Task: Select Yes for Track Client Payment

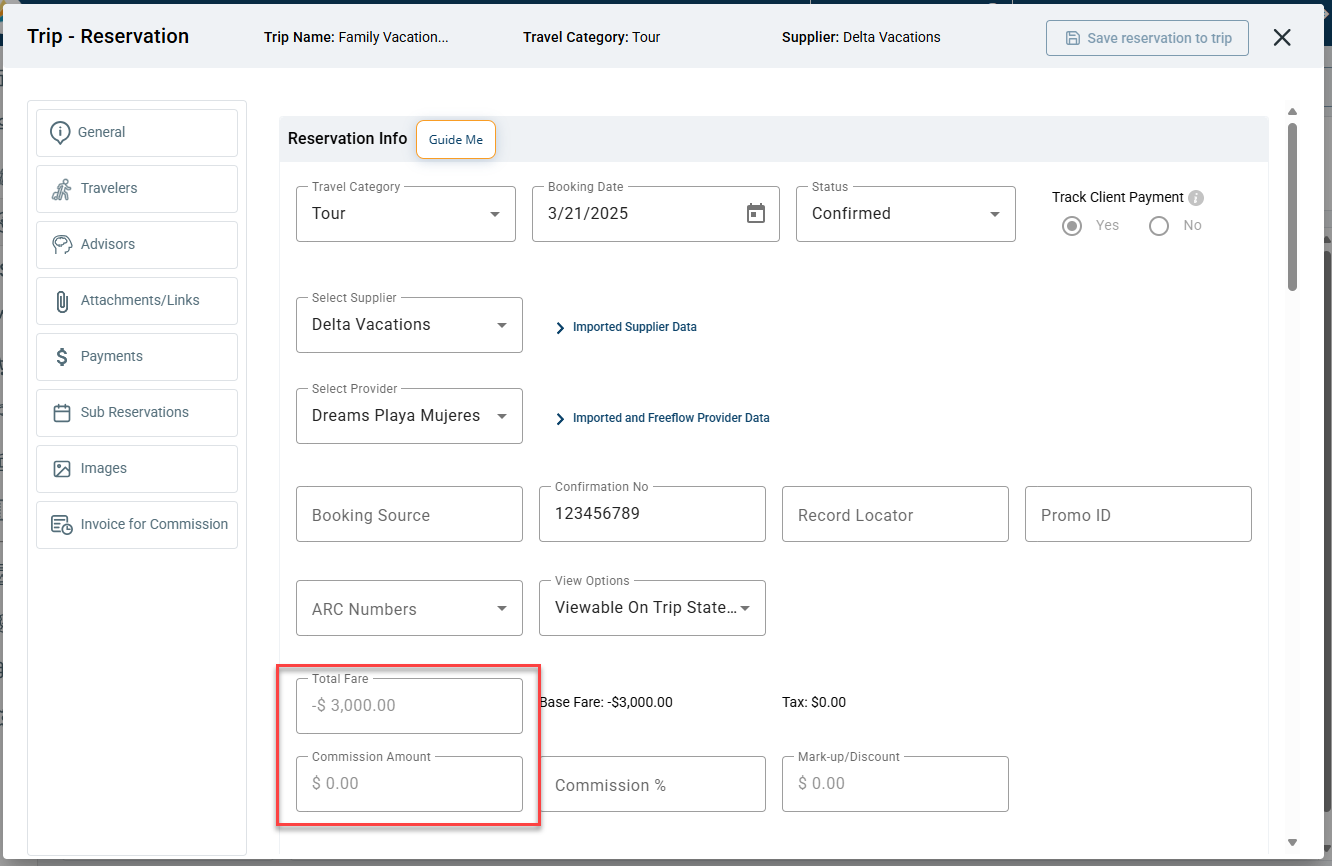Action: 1071,225
